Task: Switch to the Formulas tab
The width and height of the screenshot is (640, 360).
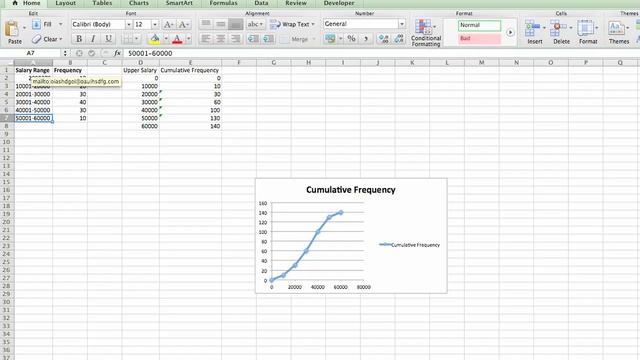Action: 223,3
